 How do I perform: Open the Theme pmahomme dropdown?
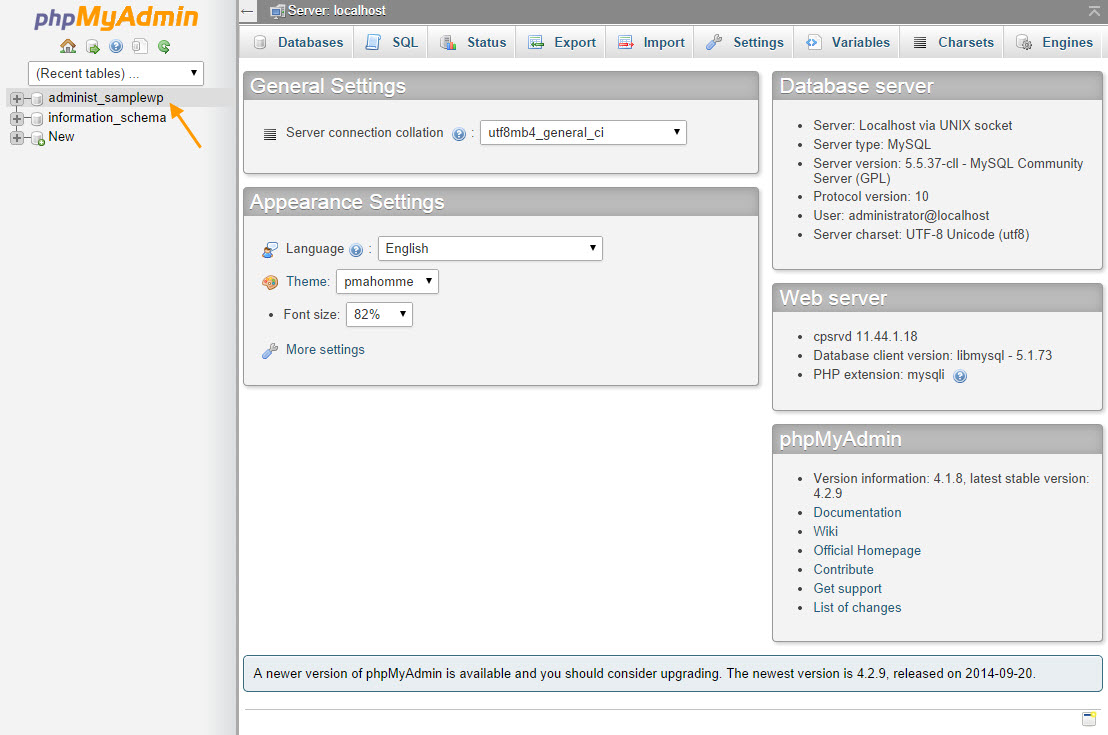click(x=387, y=281)
